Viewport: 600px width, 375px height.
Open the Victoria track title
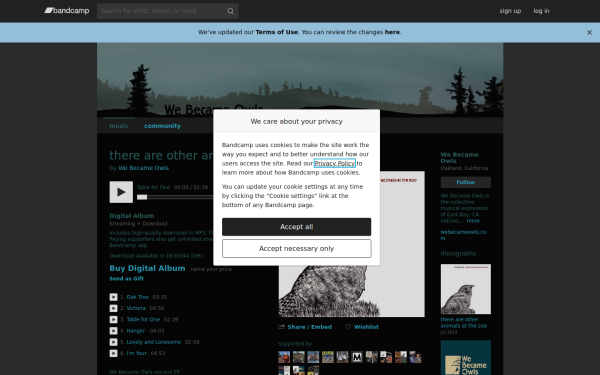(136, 308)
